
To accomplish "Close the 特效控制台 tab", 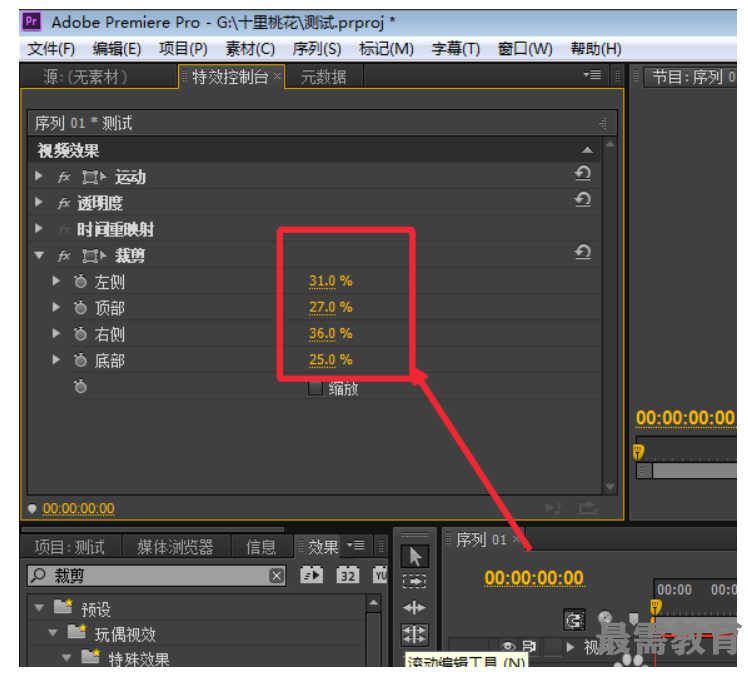I will click(x=277, y=76).
